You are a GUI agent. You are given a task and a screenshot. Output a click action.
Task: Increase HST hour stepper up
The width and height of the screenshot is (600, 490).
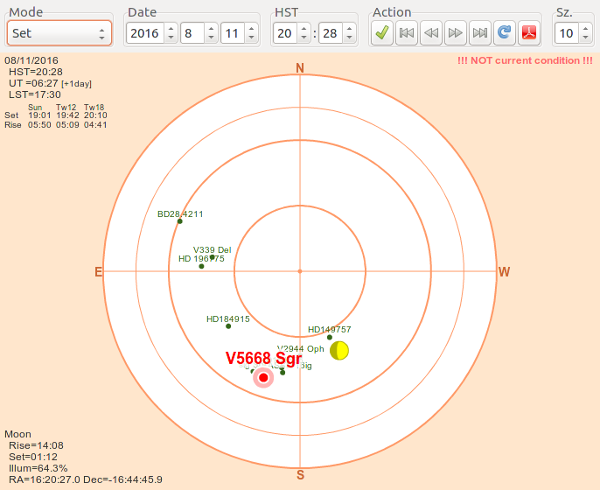303,29
